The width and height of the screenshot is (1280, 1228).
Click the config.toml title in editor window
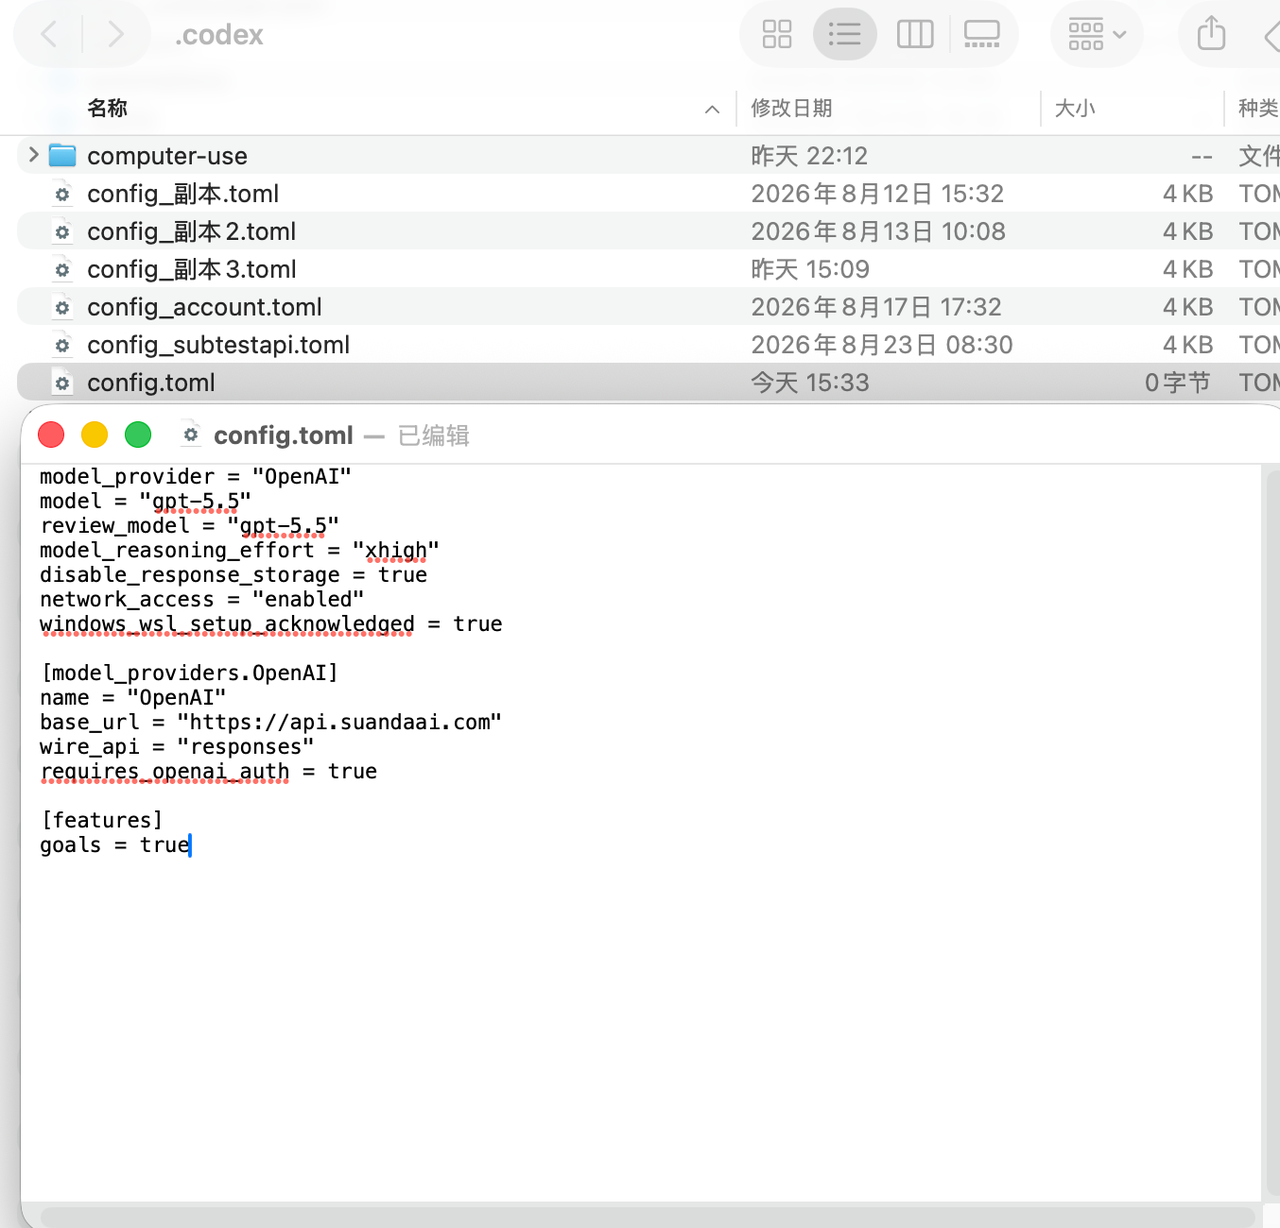[283, 436]
